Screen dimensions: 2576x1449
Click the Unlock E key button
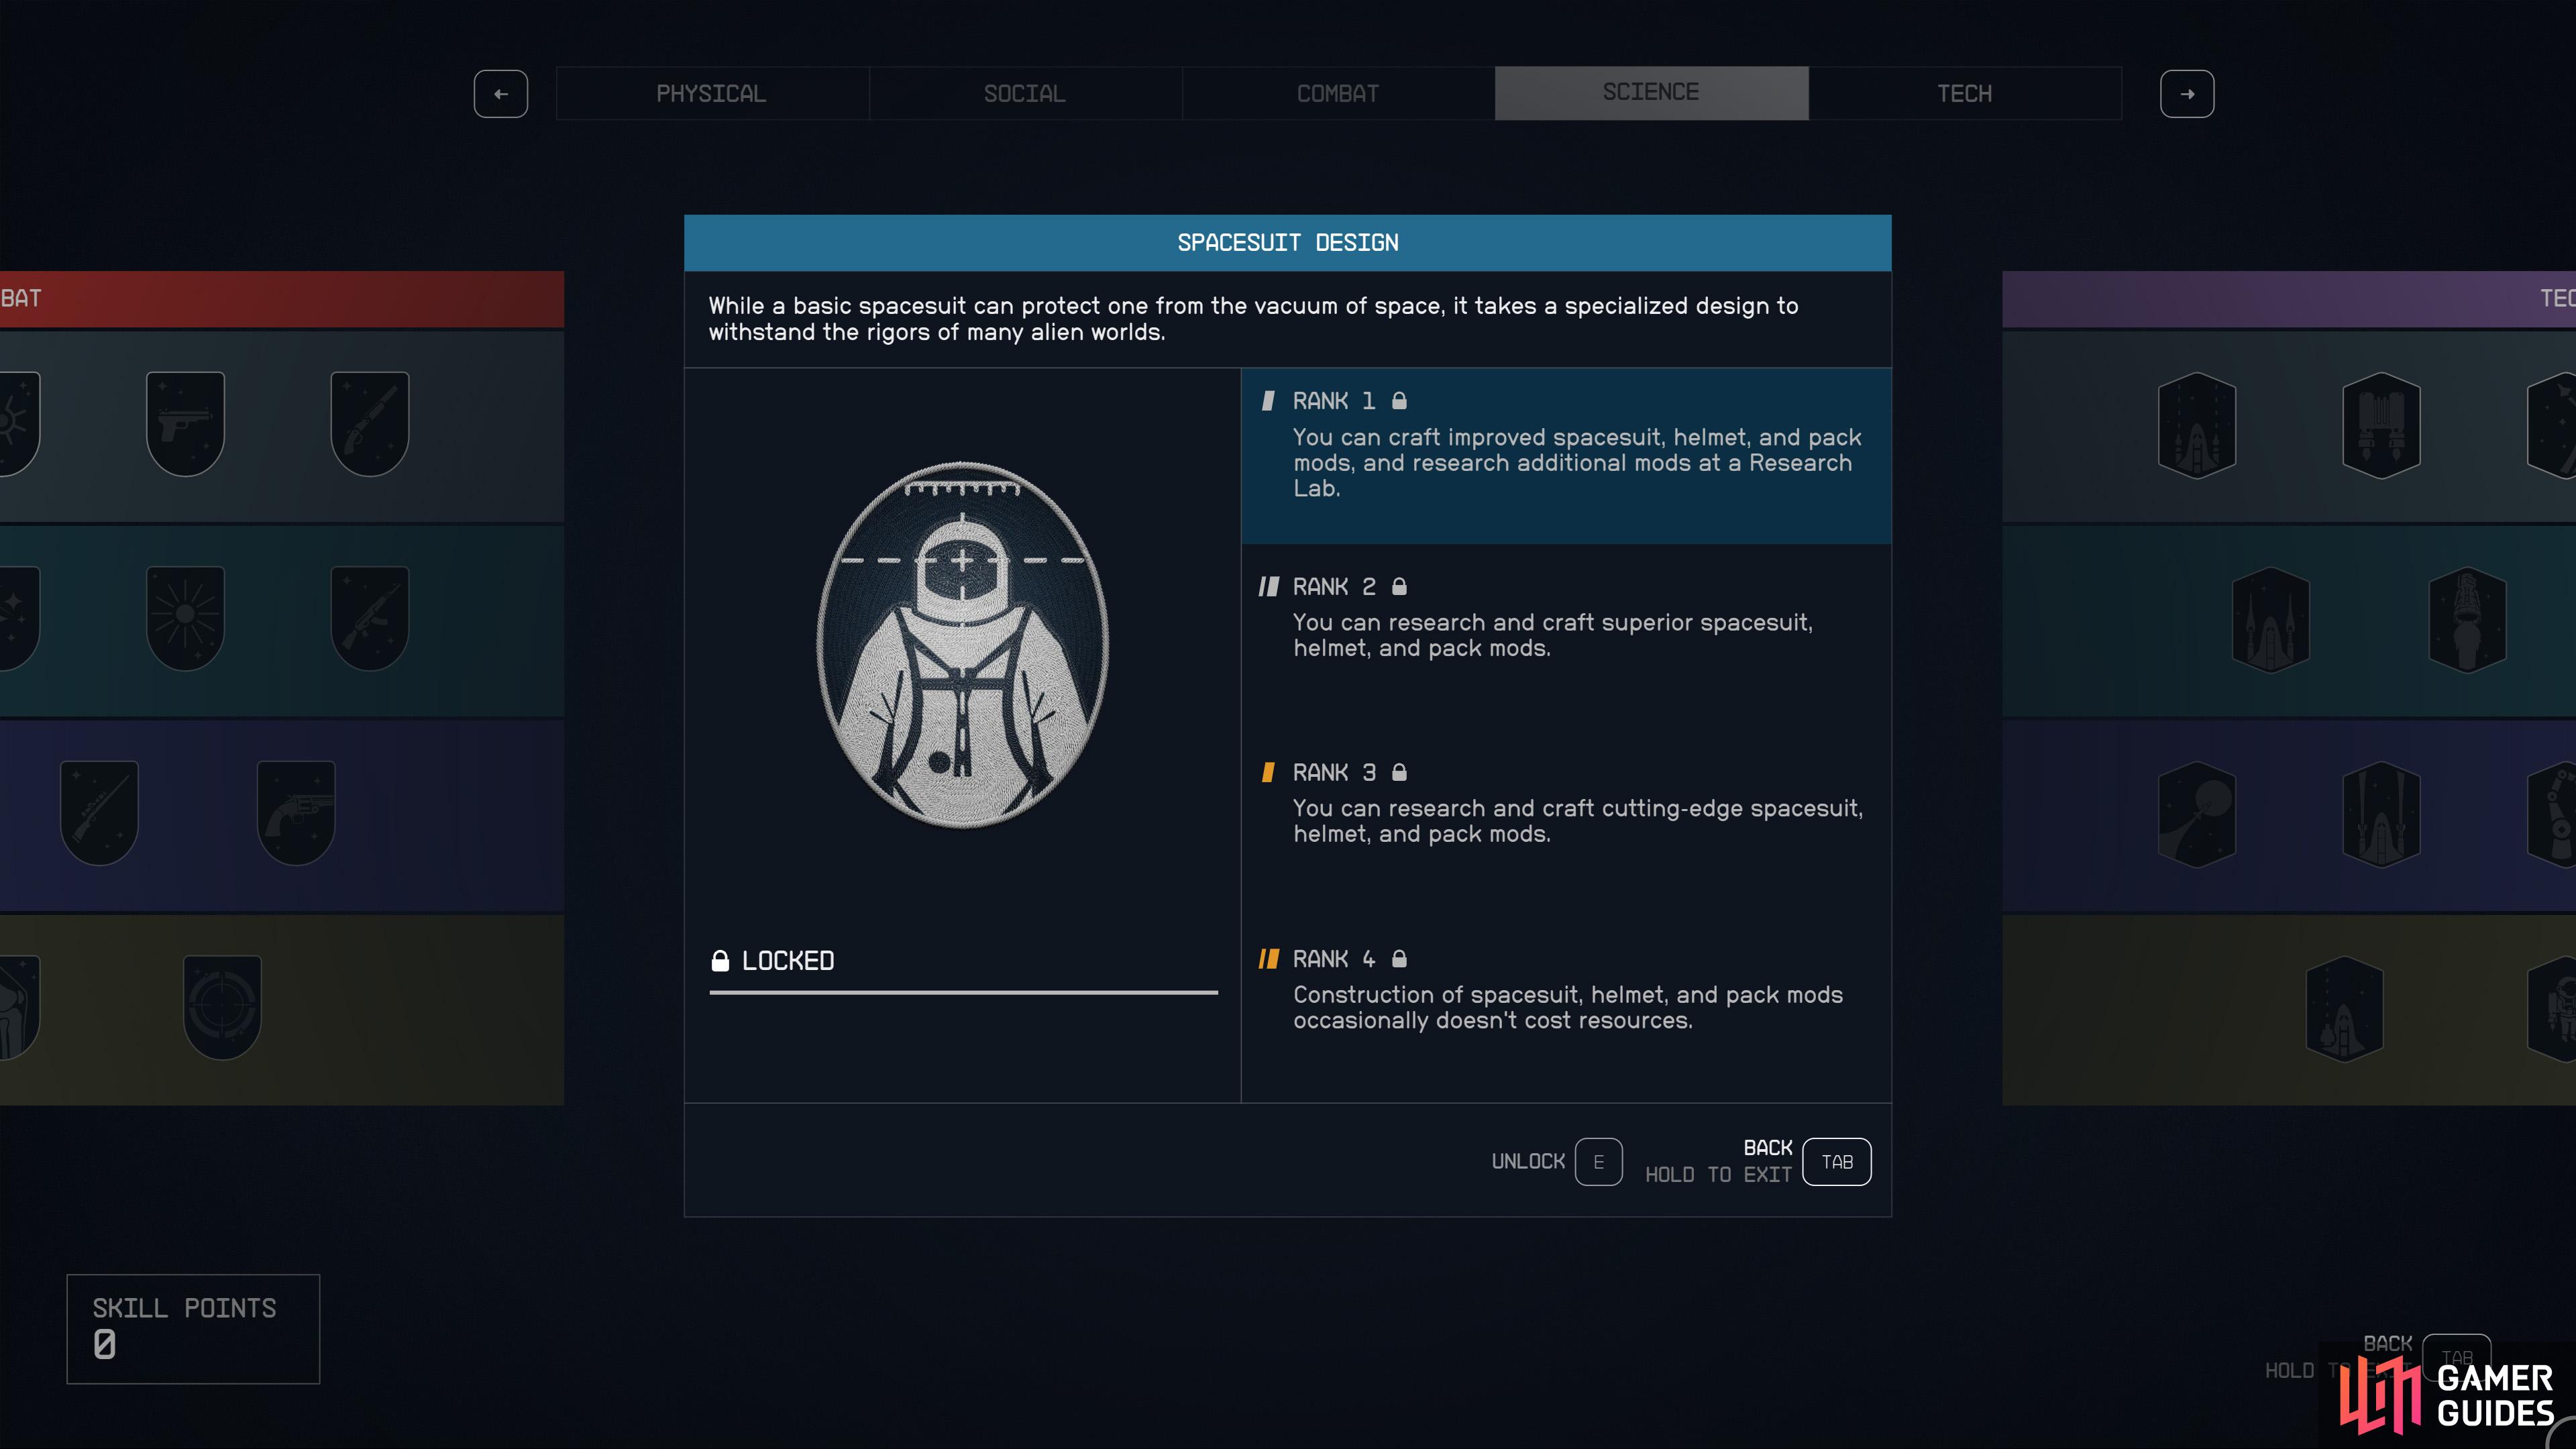1598,1161
